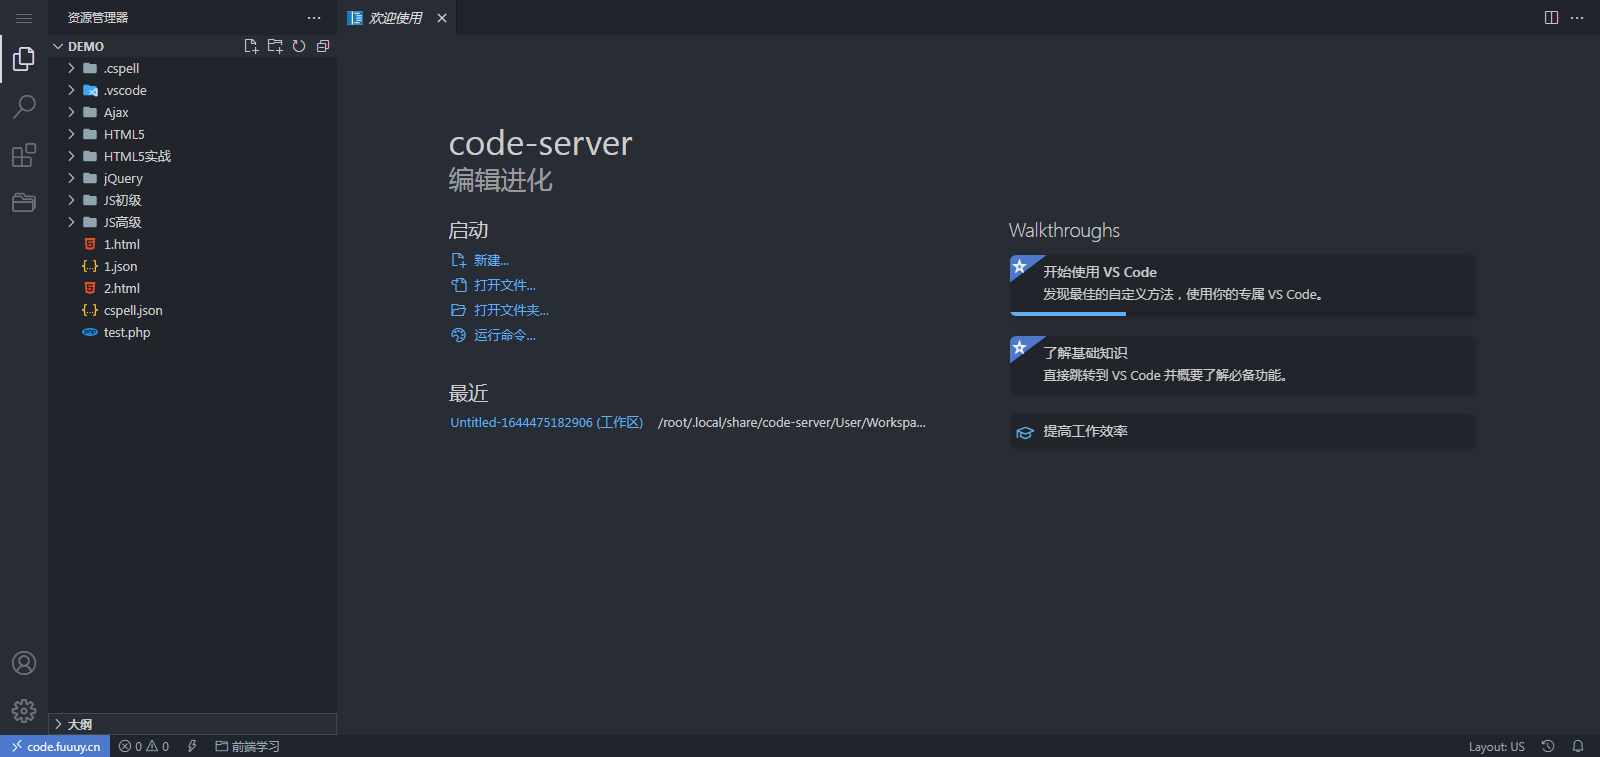Image resolution: width=1600 pixels, height=757 pixels.
Task: Click the history clock status icon
Action: pyautogui.click(x=1548, y=746)
